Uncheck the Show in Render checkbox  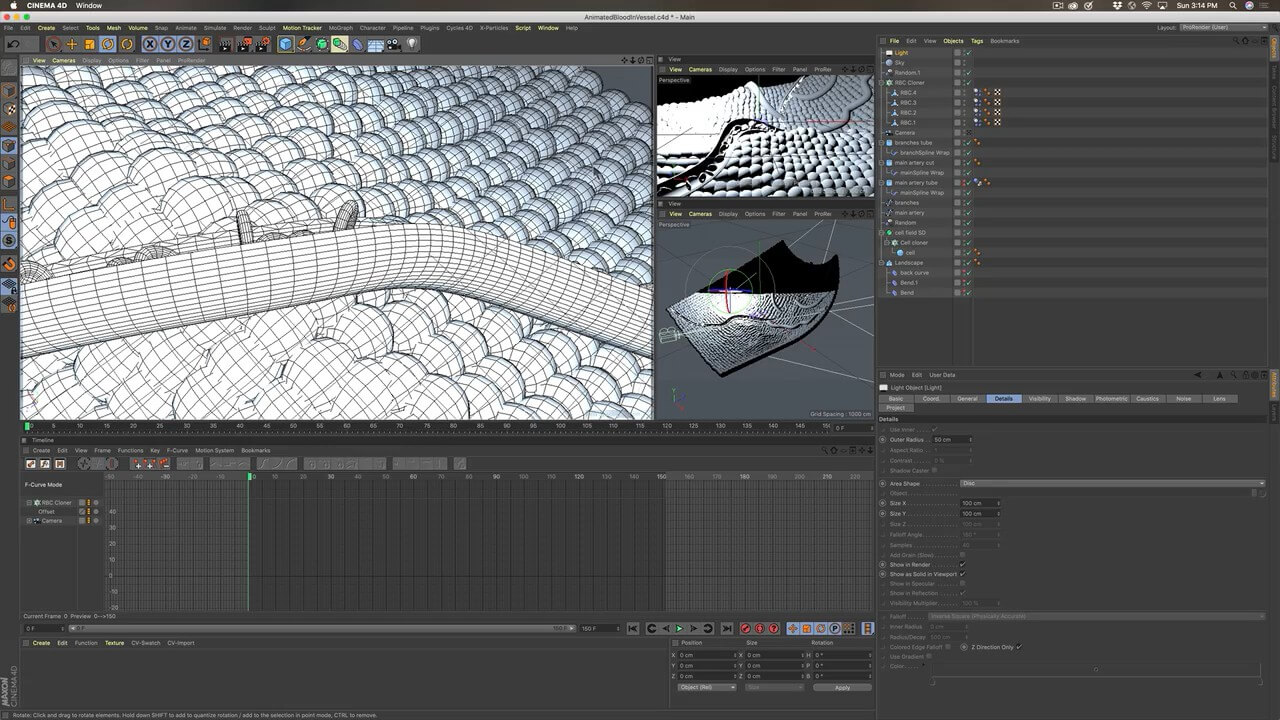962,565
